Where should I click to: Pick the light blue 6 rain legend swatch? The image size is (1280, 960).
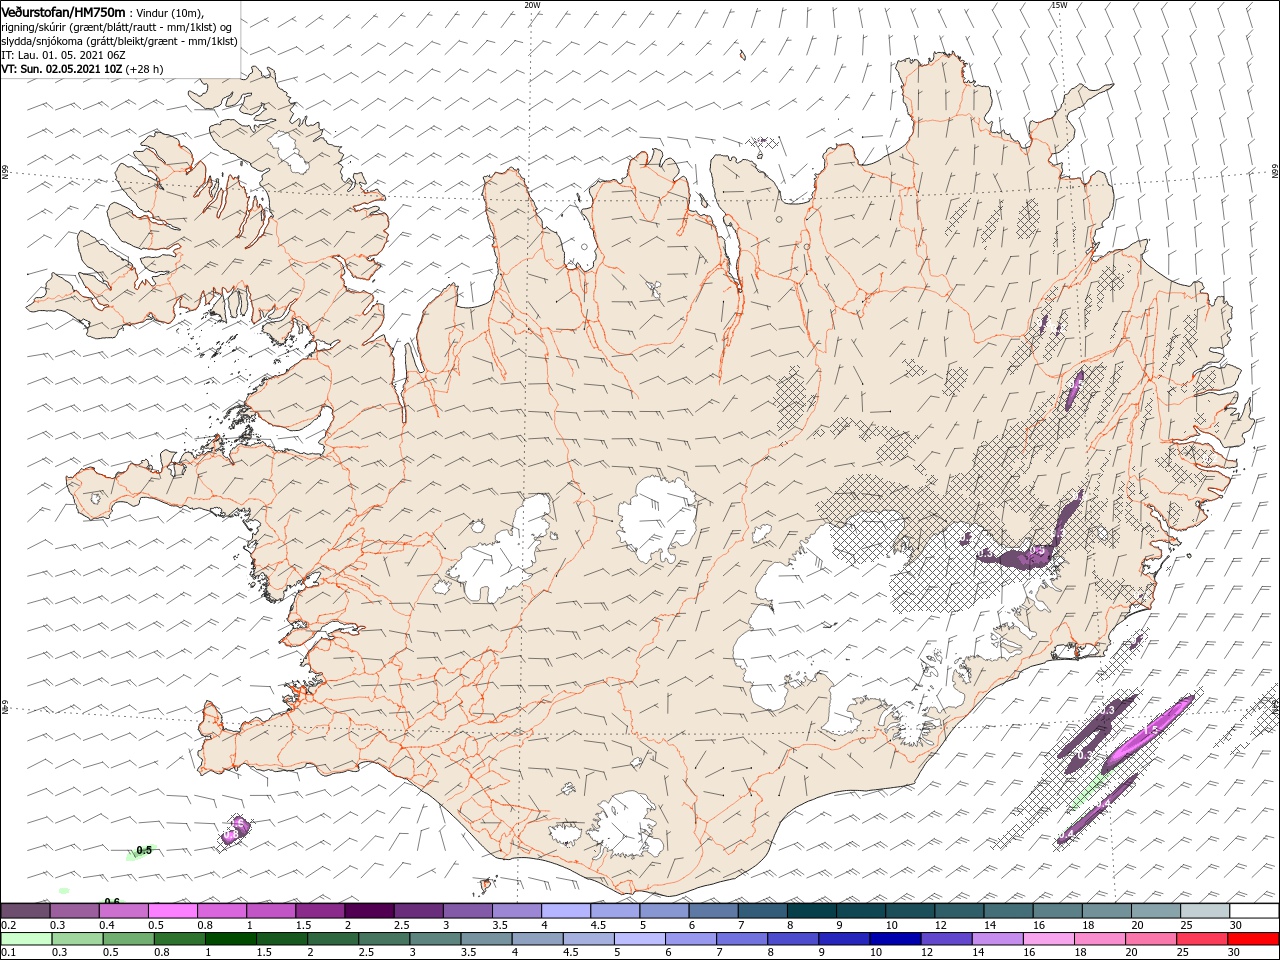690,939
